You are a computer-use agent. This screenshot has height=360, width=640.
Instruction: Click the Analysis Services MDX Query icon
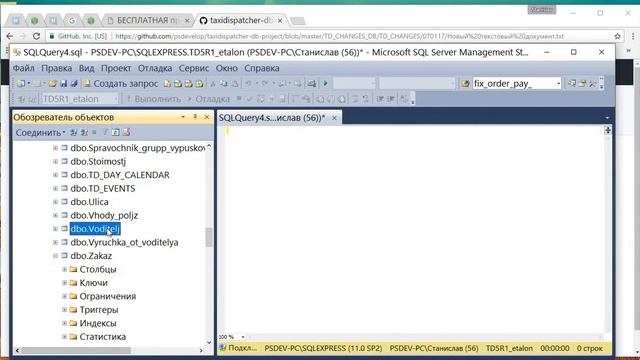(178, 84)
